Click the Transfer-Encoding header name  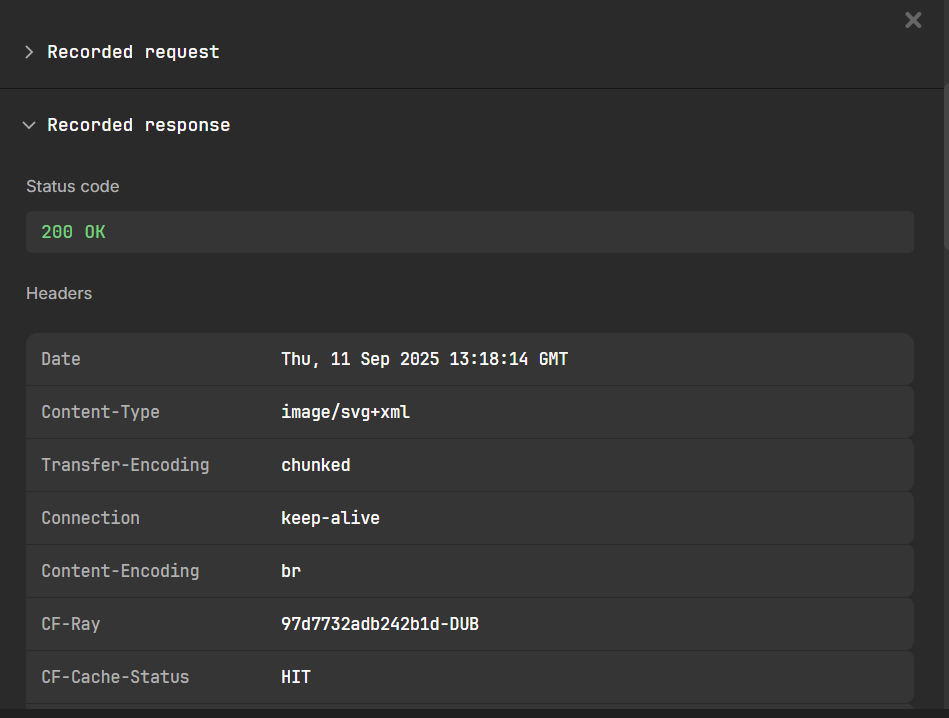click(125, 465)
